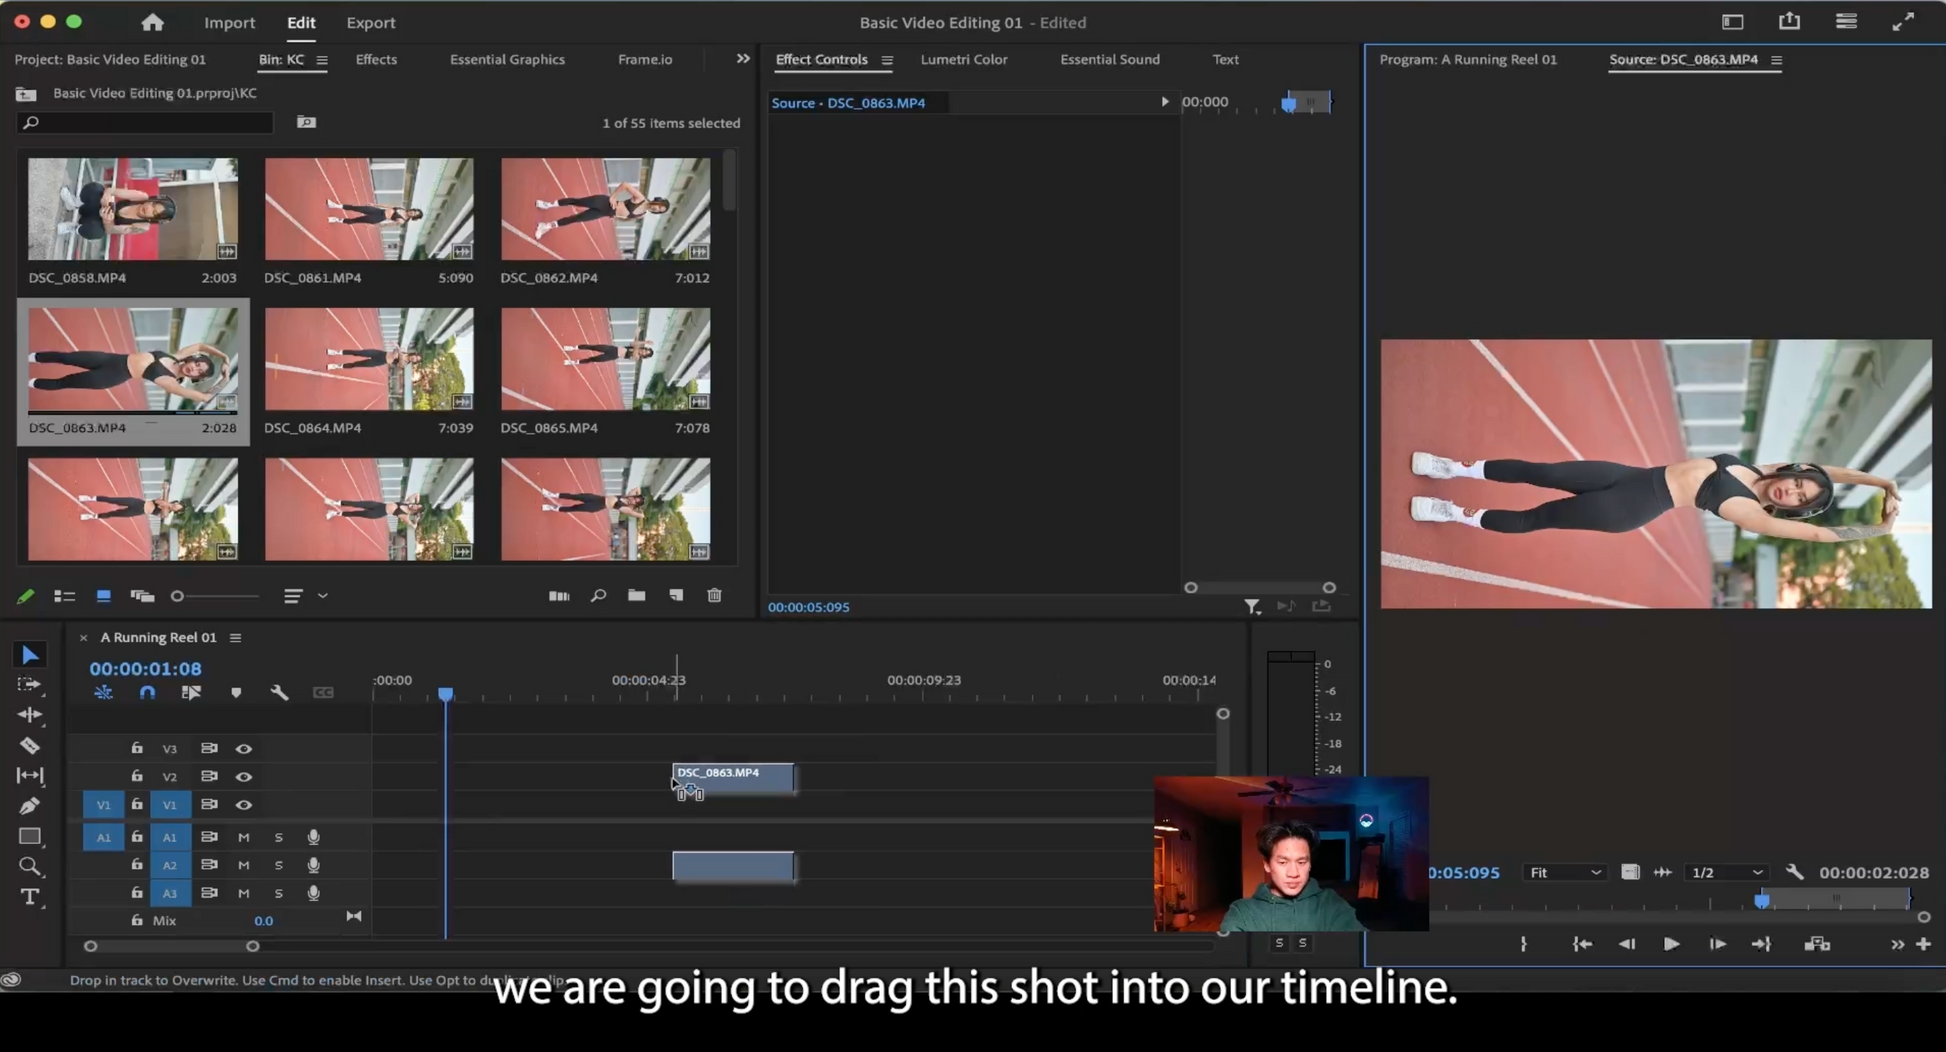1946x1052 pixels.
Task: Click the New Bin folder icon
Action: 636,596
